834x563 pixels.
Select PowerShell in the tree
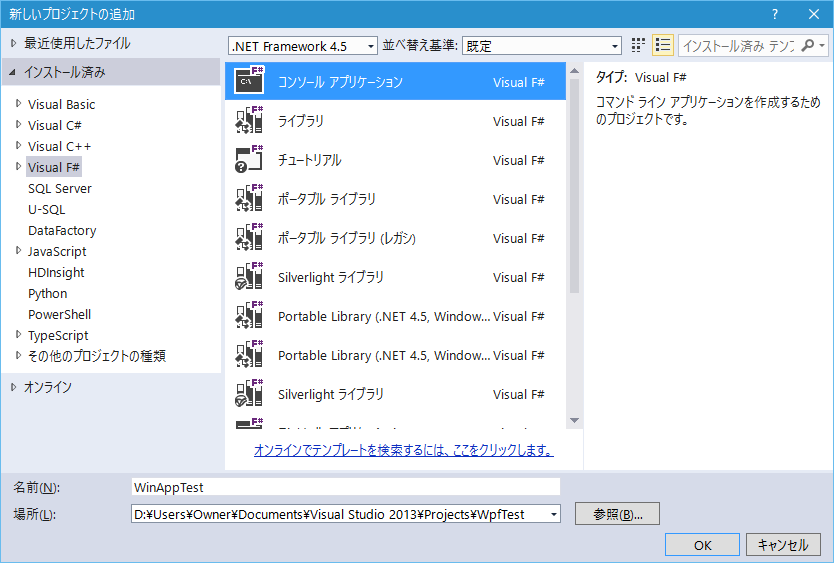pyautogui.click(x=60, y=314)
